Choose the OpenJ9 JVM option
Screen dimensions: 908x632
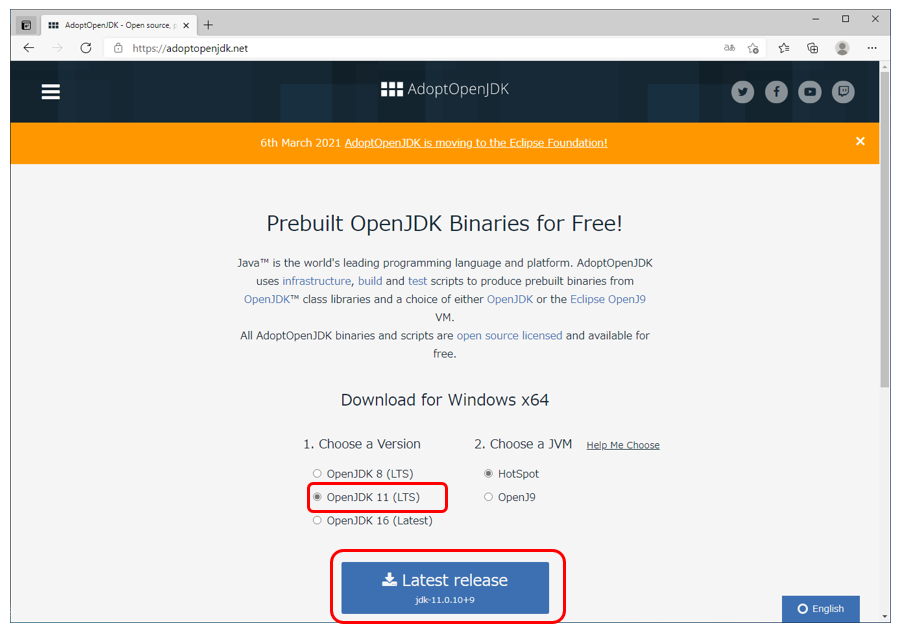coord(488,497)
